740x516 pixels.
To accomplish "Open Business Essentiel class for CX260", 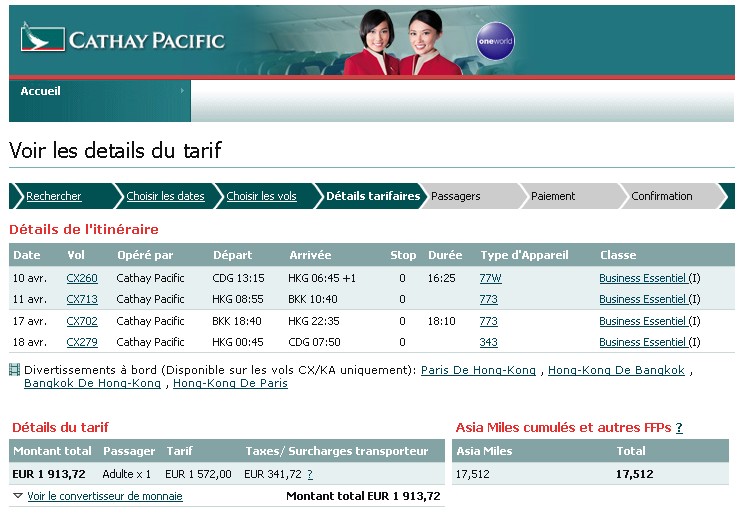I will pyautogui.click(x=642, y=278).
